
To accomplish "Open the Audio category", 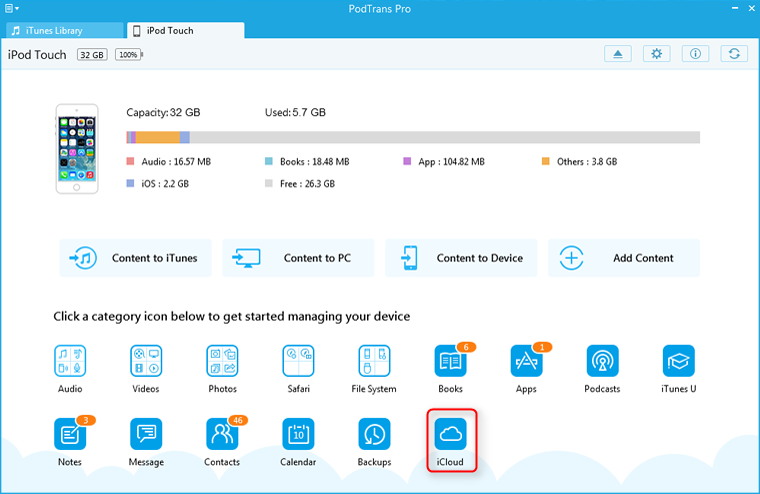I will [x=70, y=361].
